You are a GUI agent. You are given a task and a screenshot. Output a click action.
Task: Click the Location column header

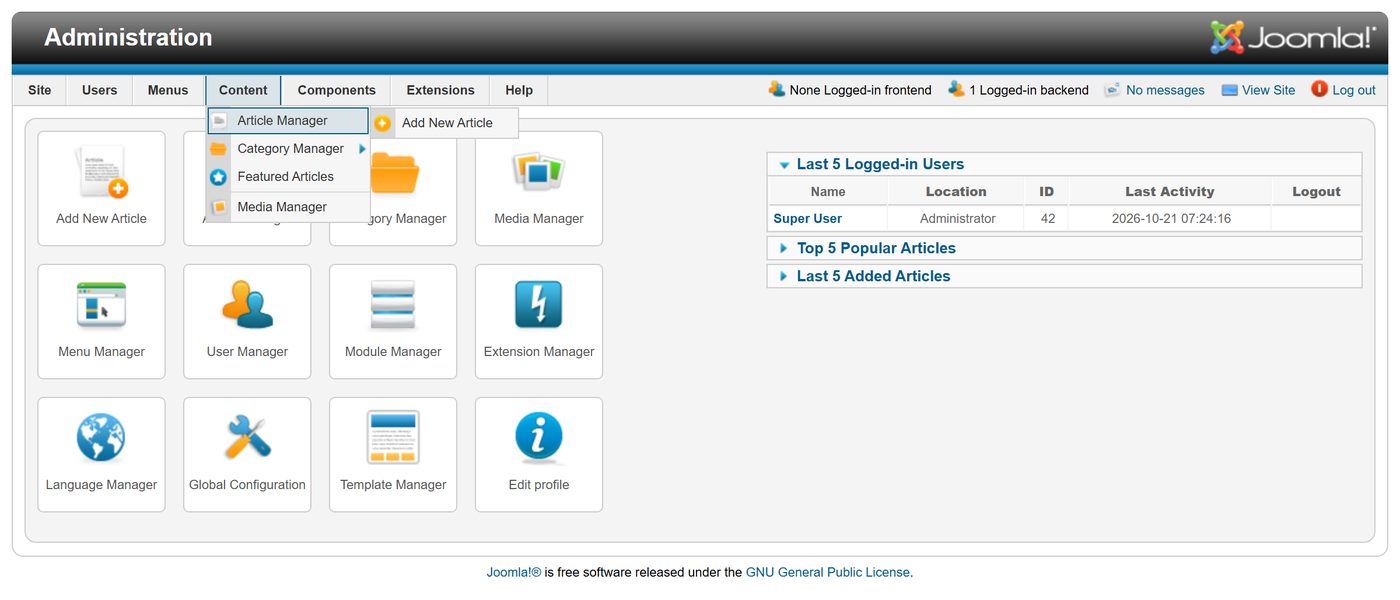[956, 192]
